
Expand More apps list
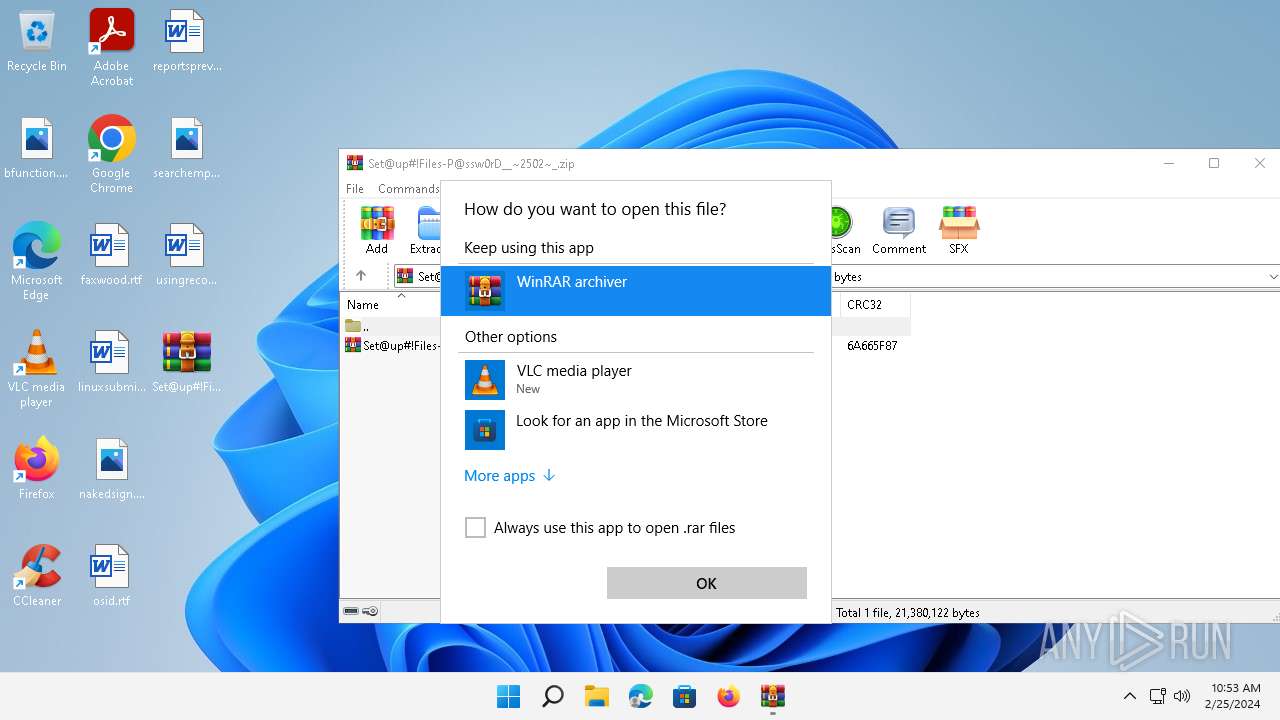[509, 476]
